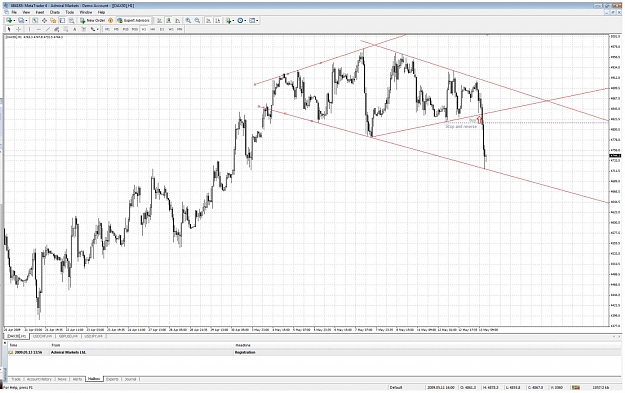The width and height of the screenshot is (625, 393).
Task: Select the Fibonacci retracement tool
Action: [x=66, y=29]
